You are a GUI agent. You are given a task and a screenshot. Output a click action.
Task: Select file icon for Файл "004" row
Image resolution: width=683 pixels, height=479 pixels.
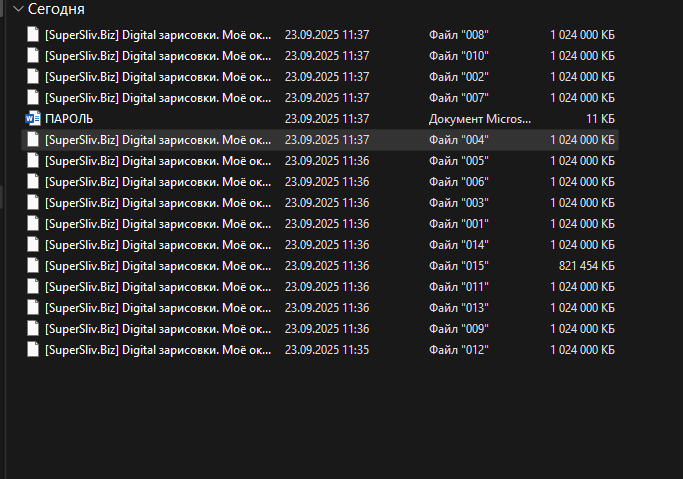pos(33,139)
